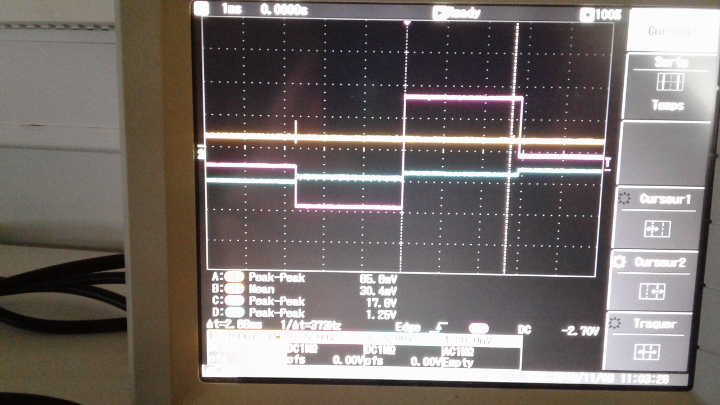
Task: Click the Traquer both-cursors tracking icon
Action: pos(647,352)
